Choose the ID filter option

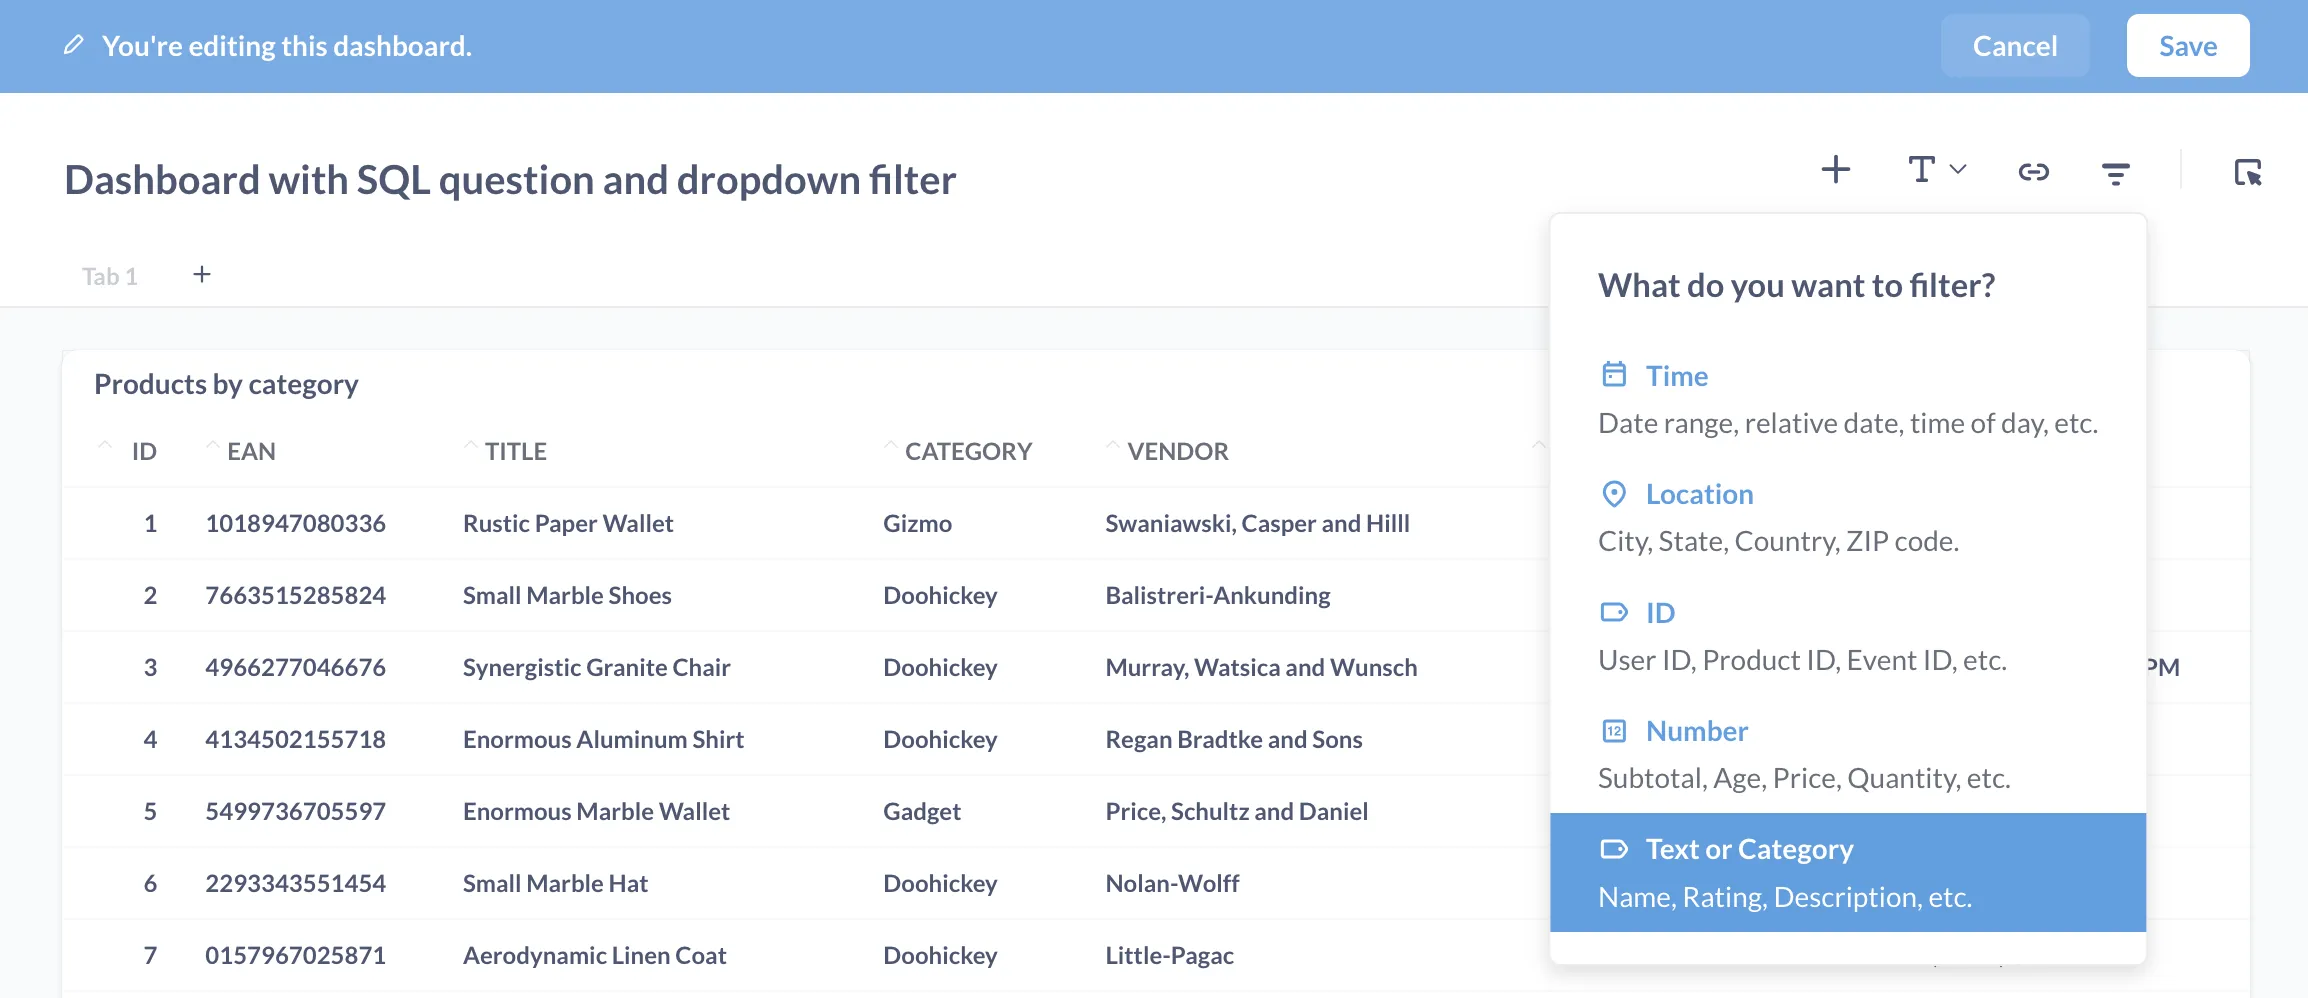[1660, 612]
